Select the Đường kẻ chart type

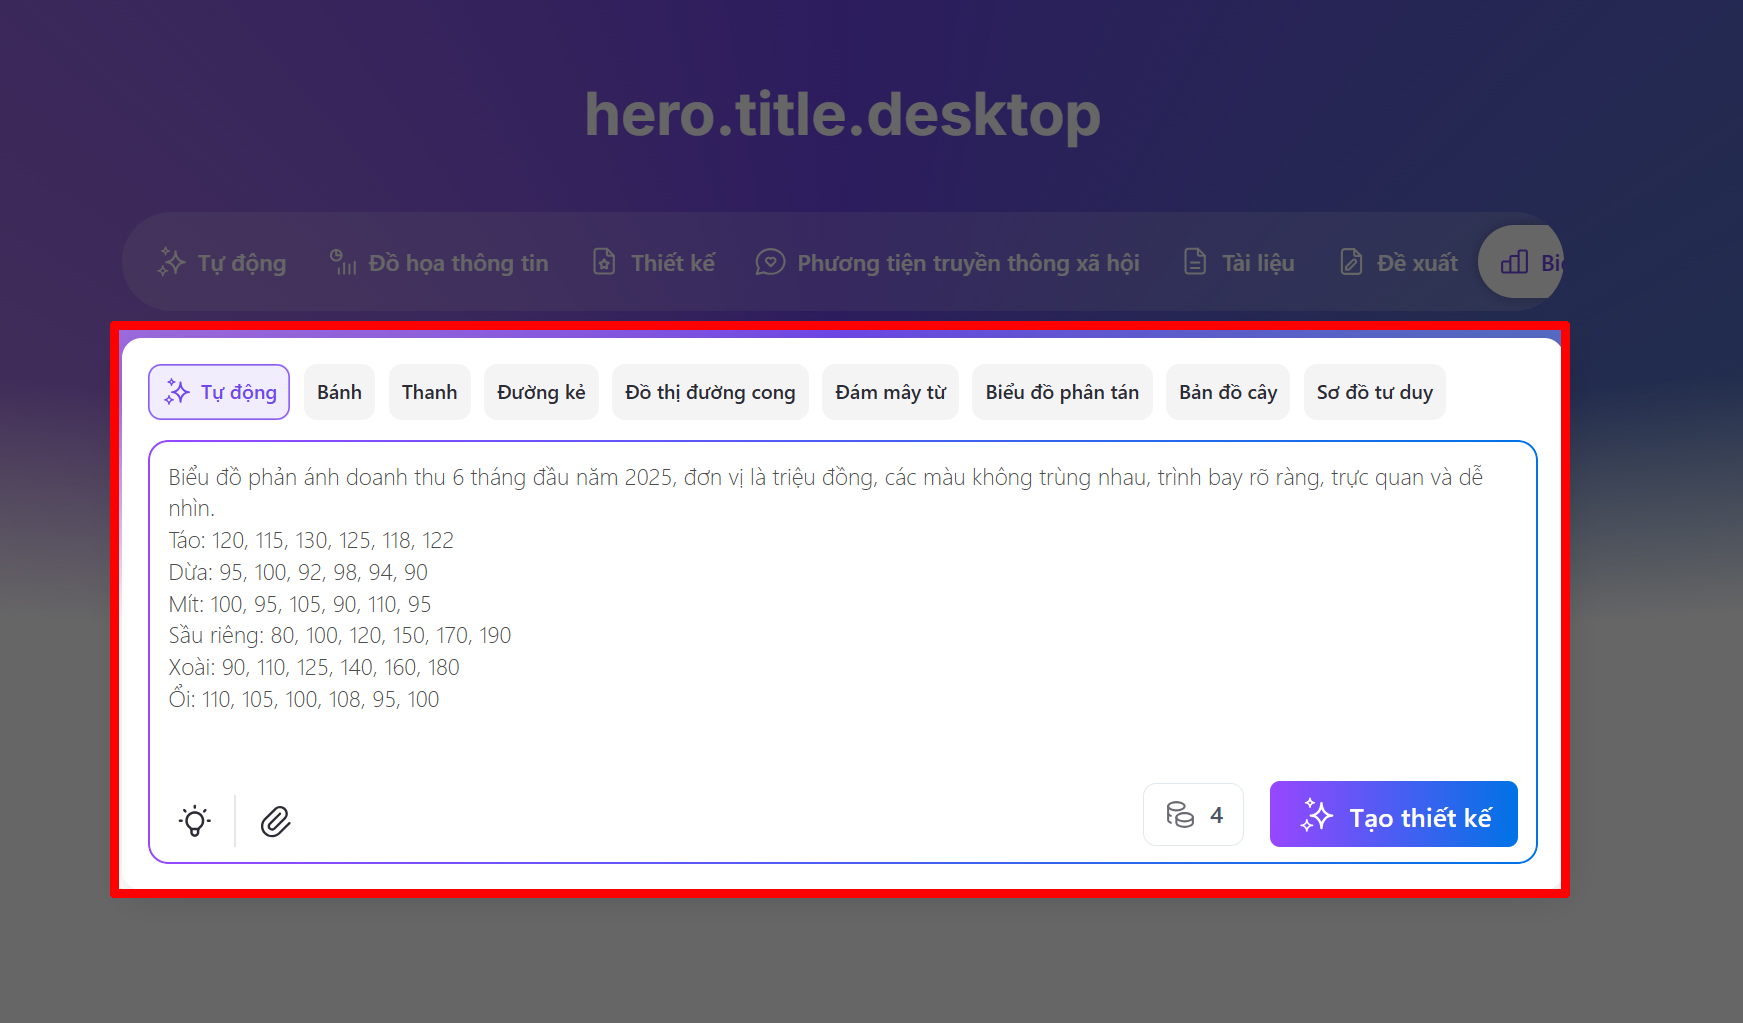[x=541, y=392]
